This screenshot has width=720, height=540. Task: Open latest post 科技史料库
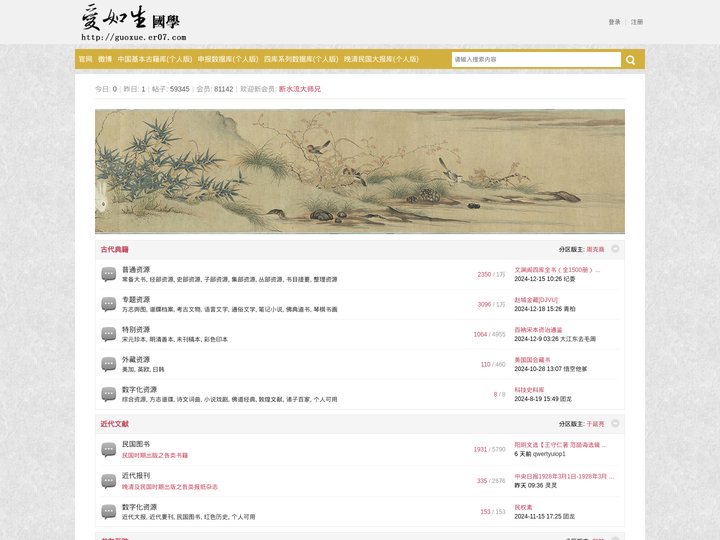(x=529, y=390)
